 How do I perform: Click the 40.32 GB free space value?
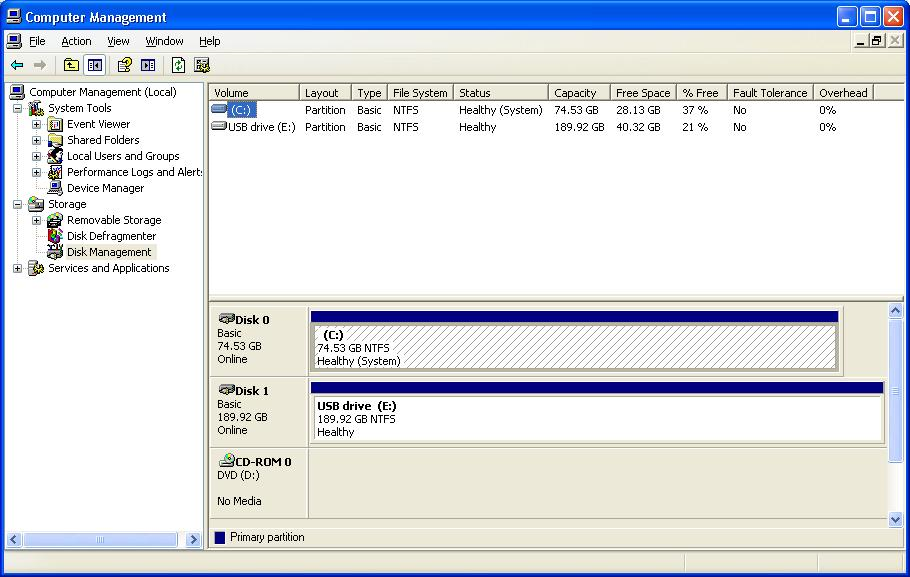click(638, 127)
